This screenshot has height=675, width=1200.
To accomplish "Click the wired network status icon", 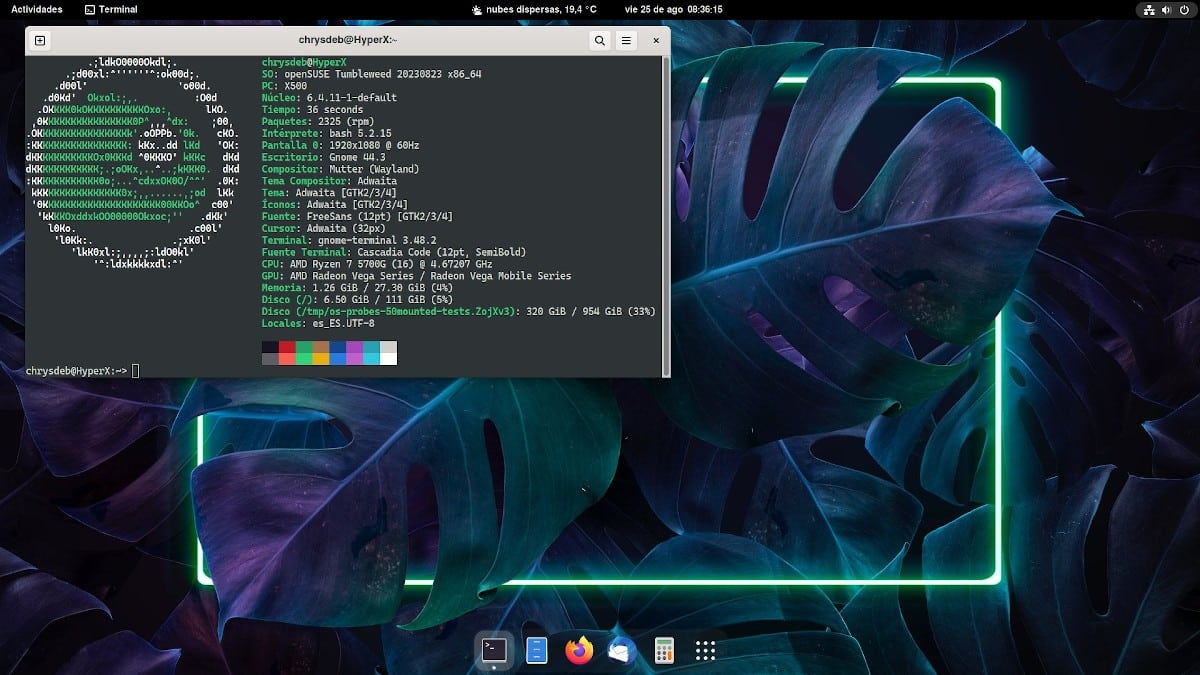I will pyautogui.click(x=1147, y=9).
